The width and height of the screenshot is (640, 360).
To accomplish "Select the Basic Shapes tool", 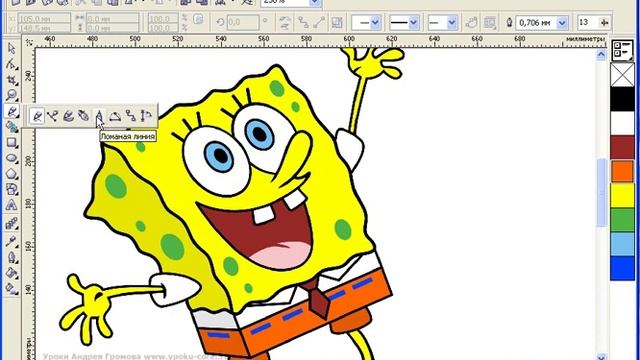I will click(11, 189).
